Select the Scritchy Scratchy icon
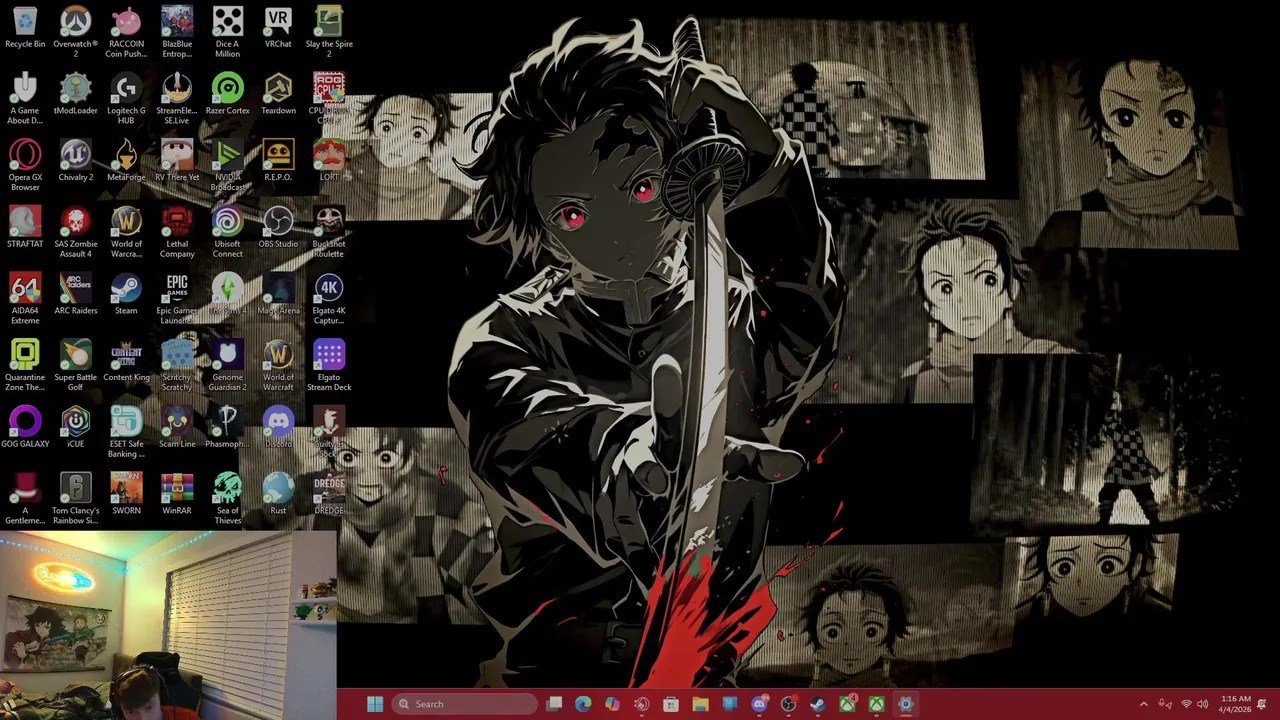The image size is (1280, 720). (x=177, y=365)
